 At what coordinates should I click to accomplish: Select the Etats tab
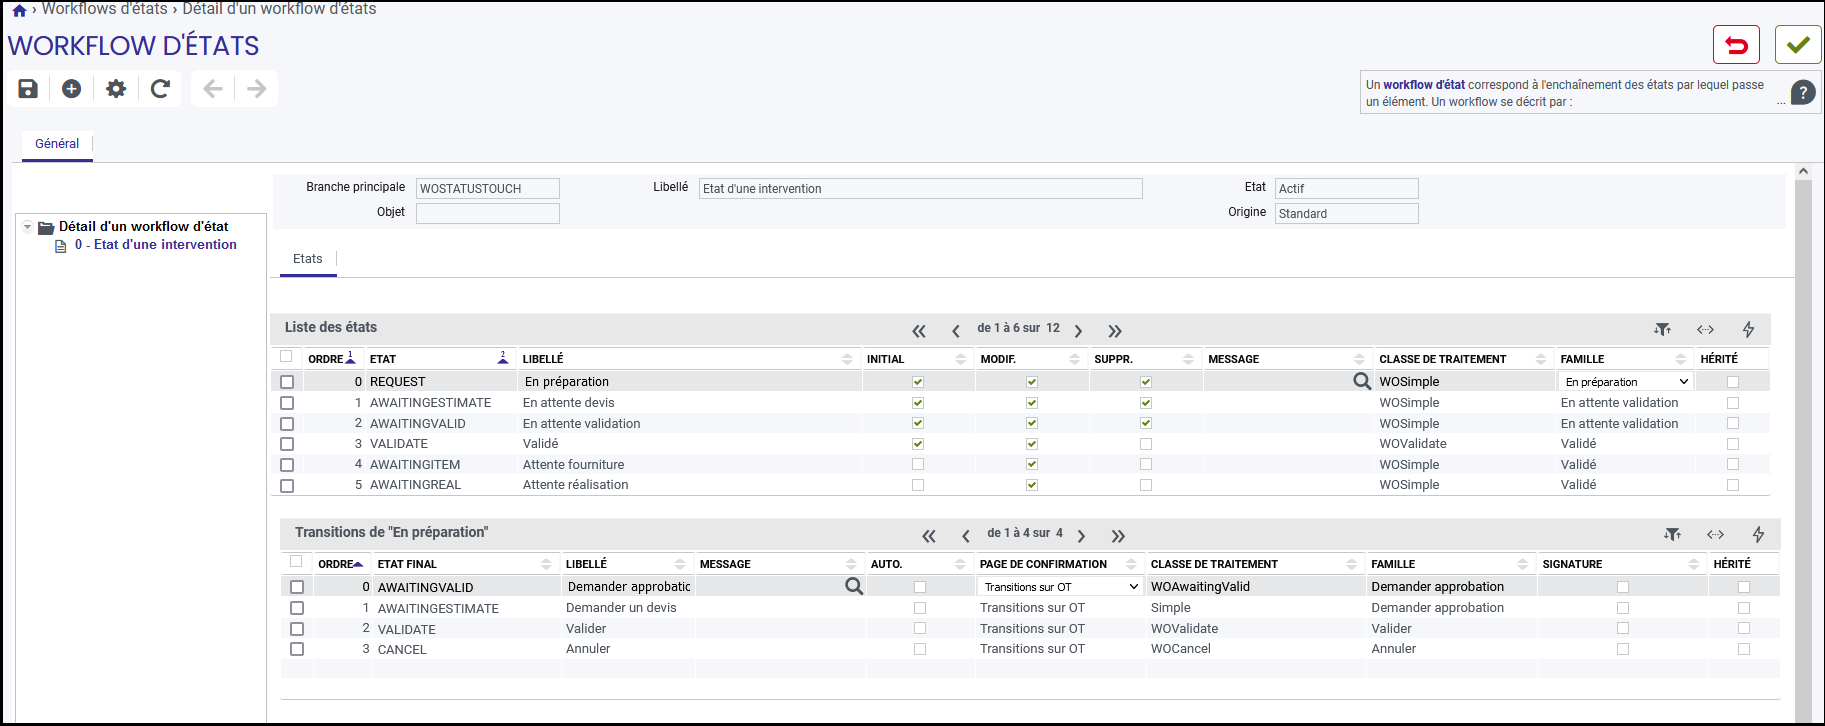(x=308, y=259)
